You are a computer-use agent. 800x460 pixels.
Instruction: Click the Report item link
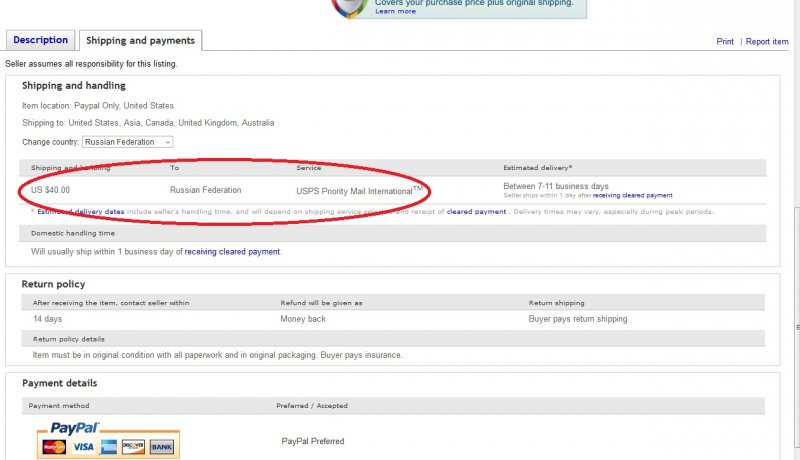coord(767,42)
